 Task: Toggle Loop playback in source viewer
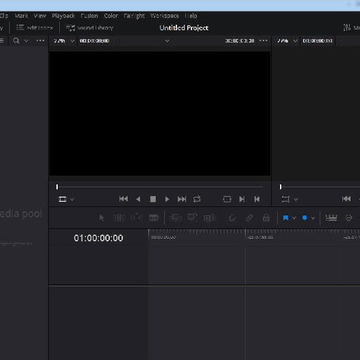(x=197, y=199)
